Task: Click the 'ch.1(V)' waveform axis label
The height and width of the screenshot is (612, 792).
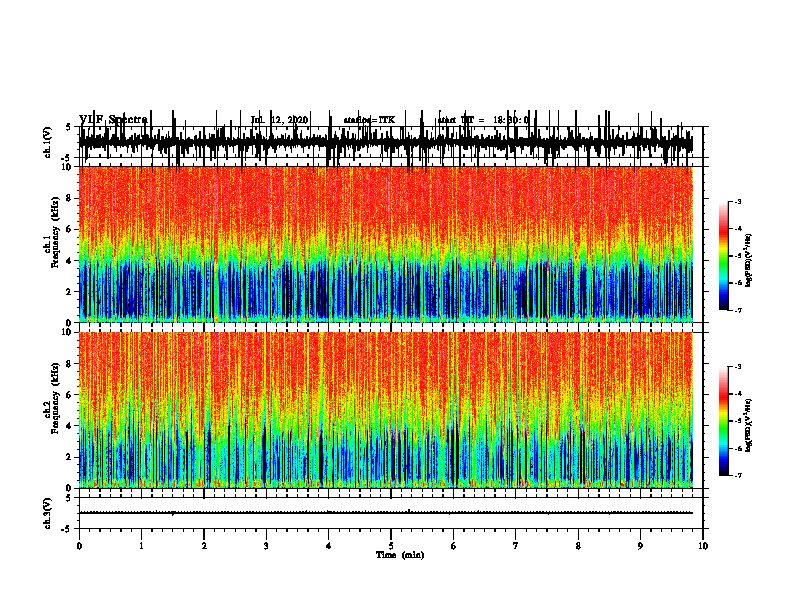Action: 47,142
